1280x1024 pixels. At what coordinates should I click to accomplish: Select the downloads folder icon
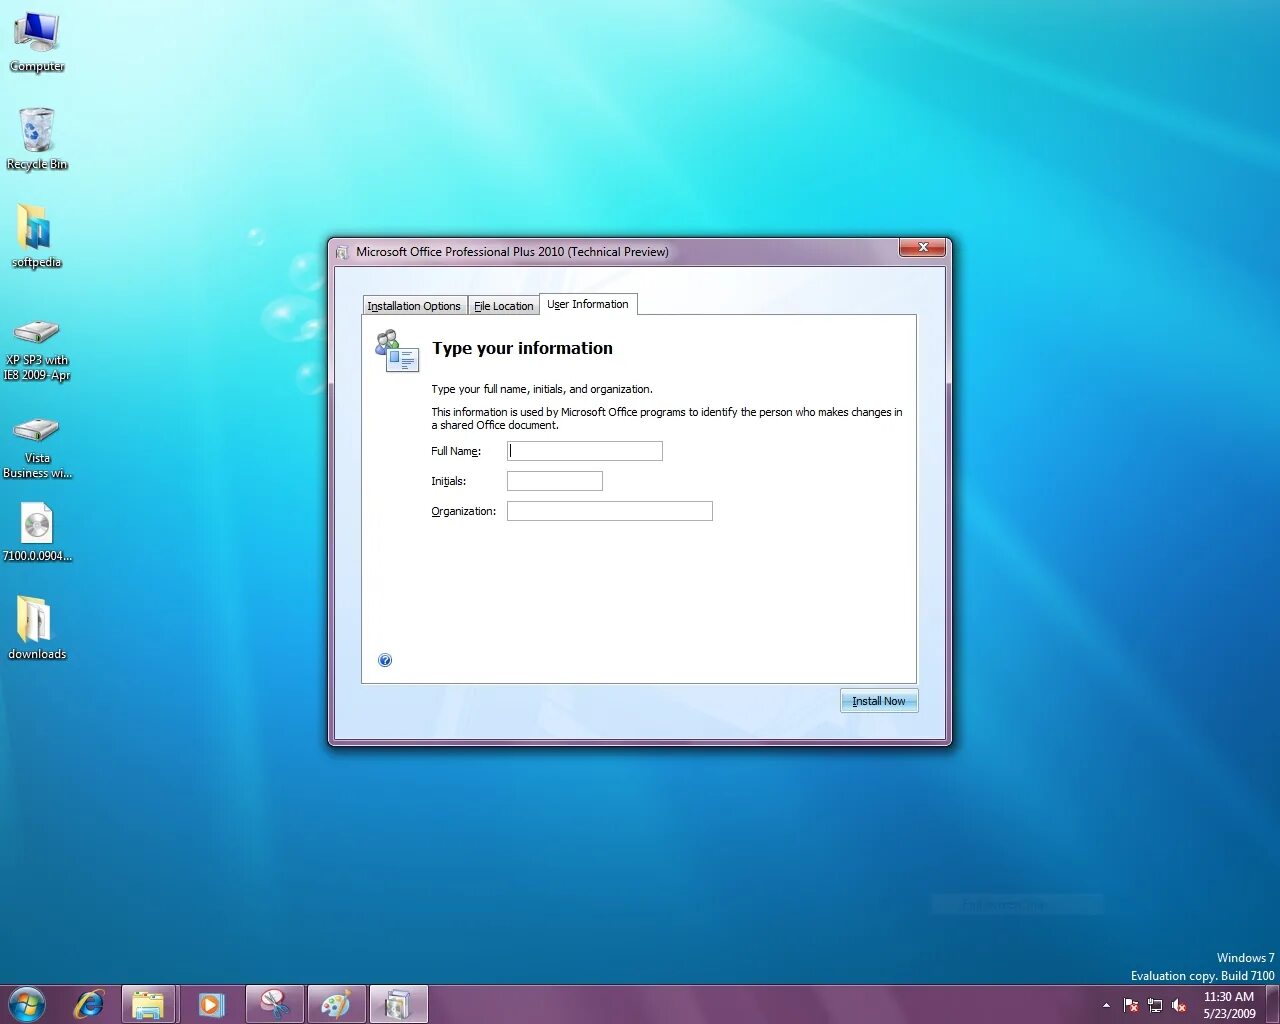(x=37, y=628)
